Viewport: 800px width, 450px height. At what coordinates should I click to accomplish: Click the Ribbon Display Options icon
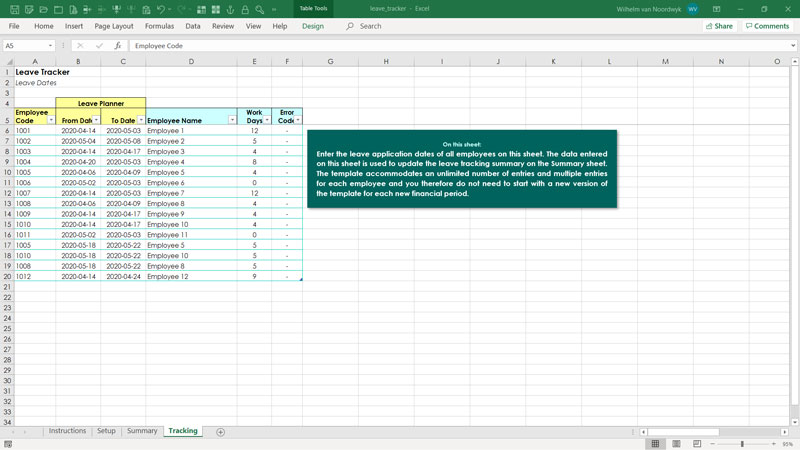[x=716, y=9]
